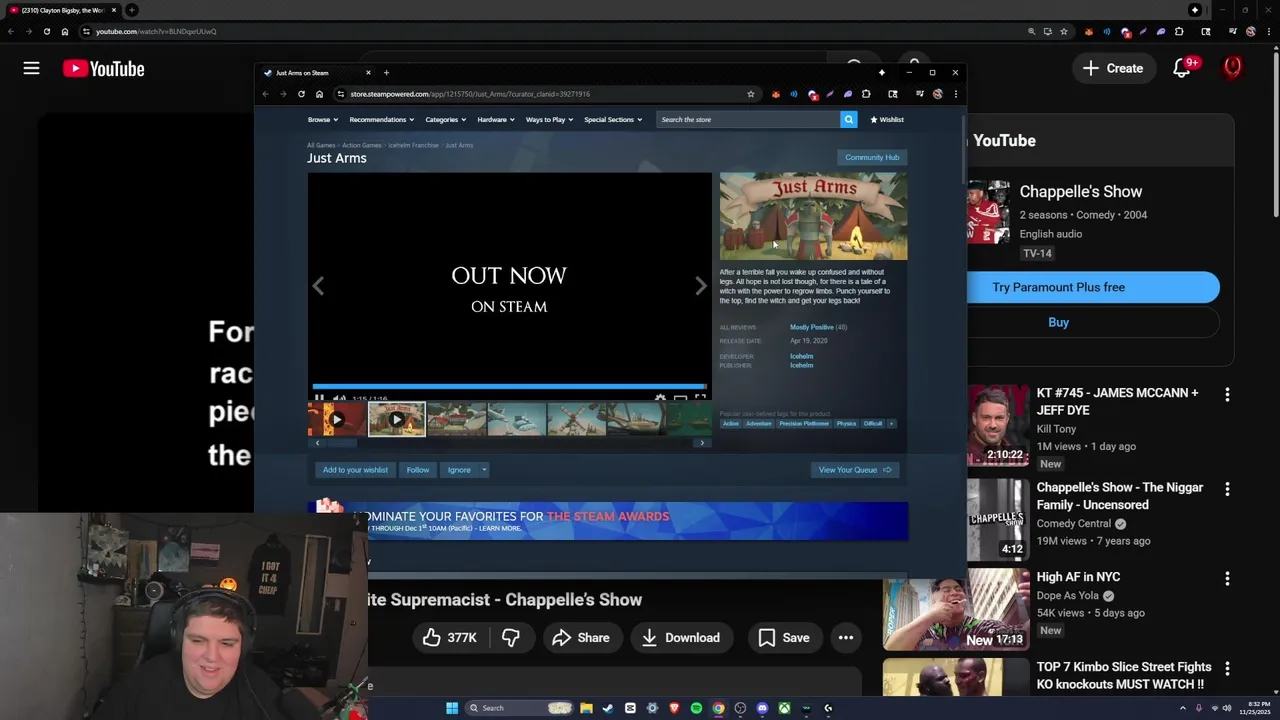1280x720 pixels.
Task: Go to the previous media in trailer player
Action: (x=318, y=286)
